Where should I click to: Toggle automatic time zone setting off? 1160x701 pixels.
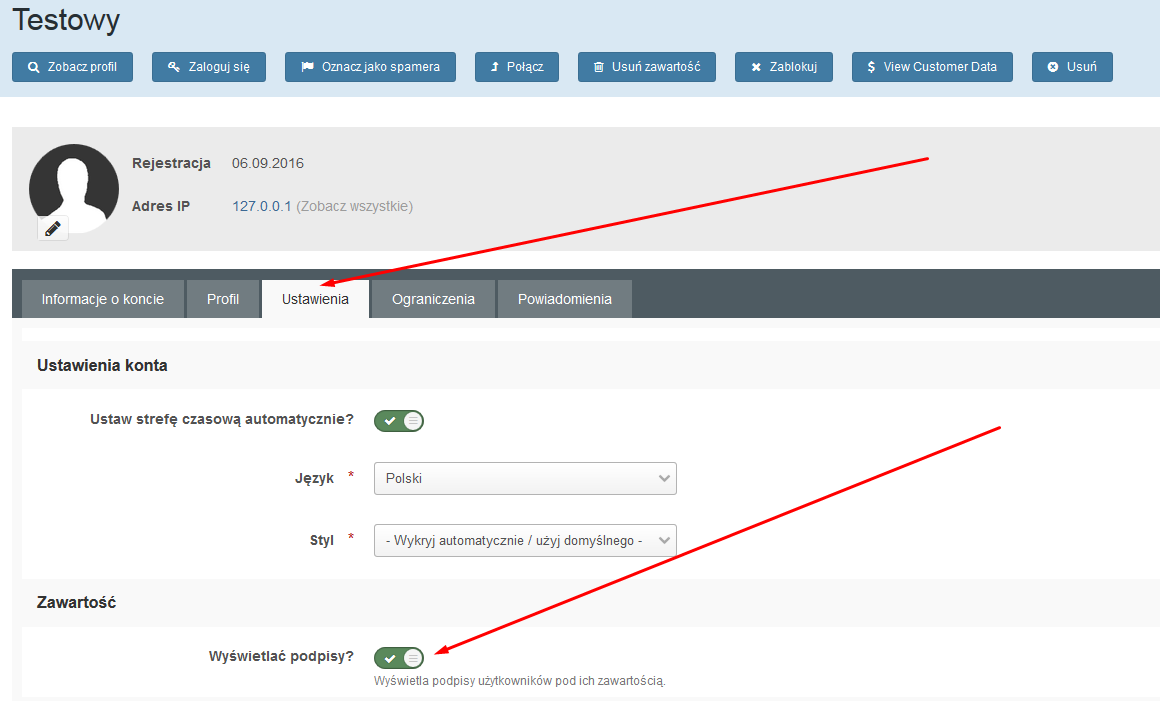(399, 420)
